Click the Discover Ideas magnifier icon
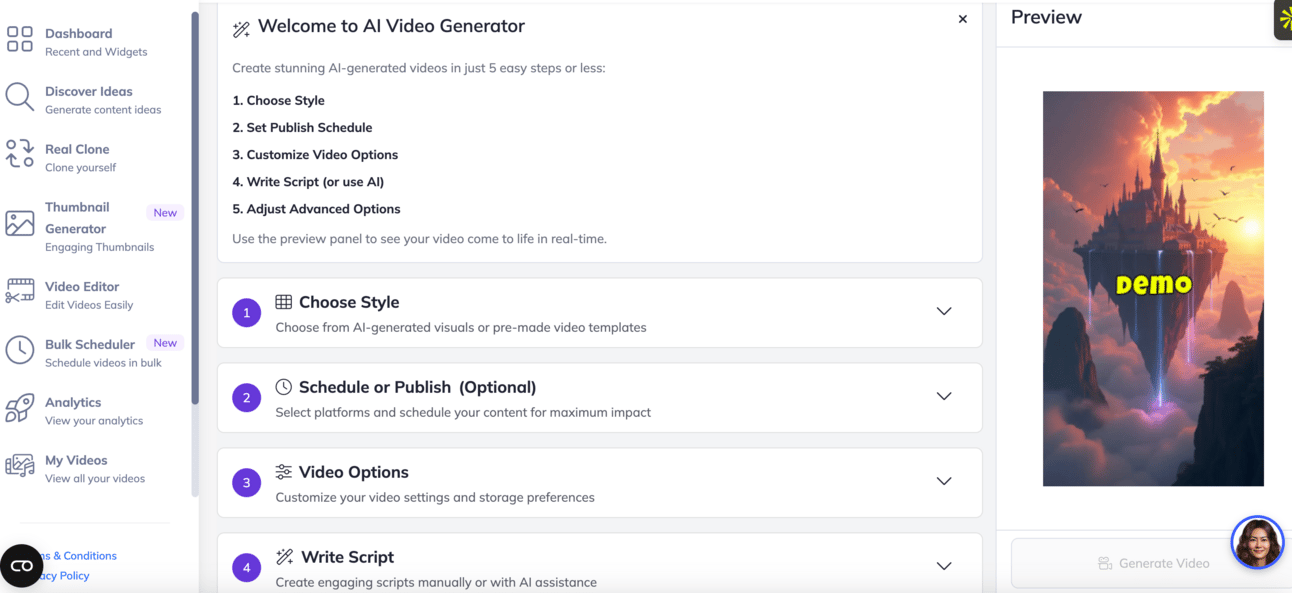This screenshot has height=593, width=1292. click(x=20, y=97)
